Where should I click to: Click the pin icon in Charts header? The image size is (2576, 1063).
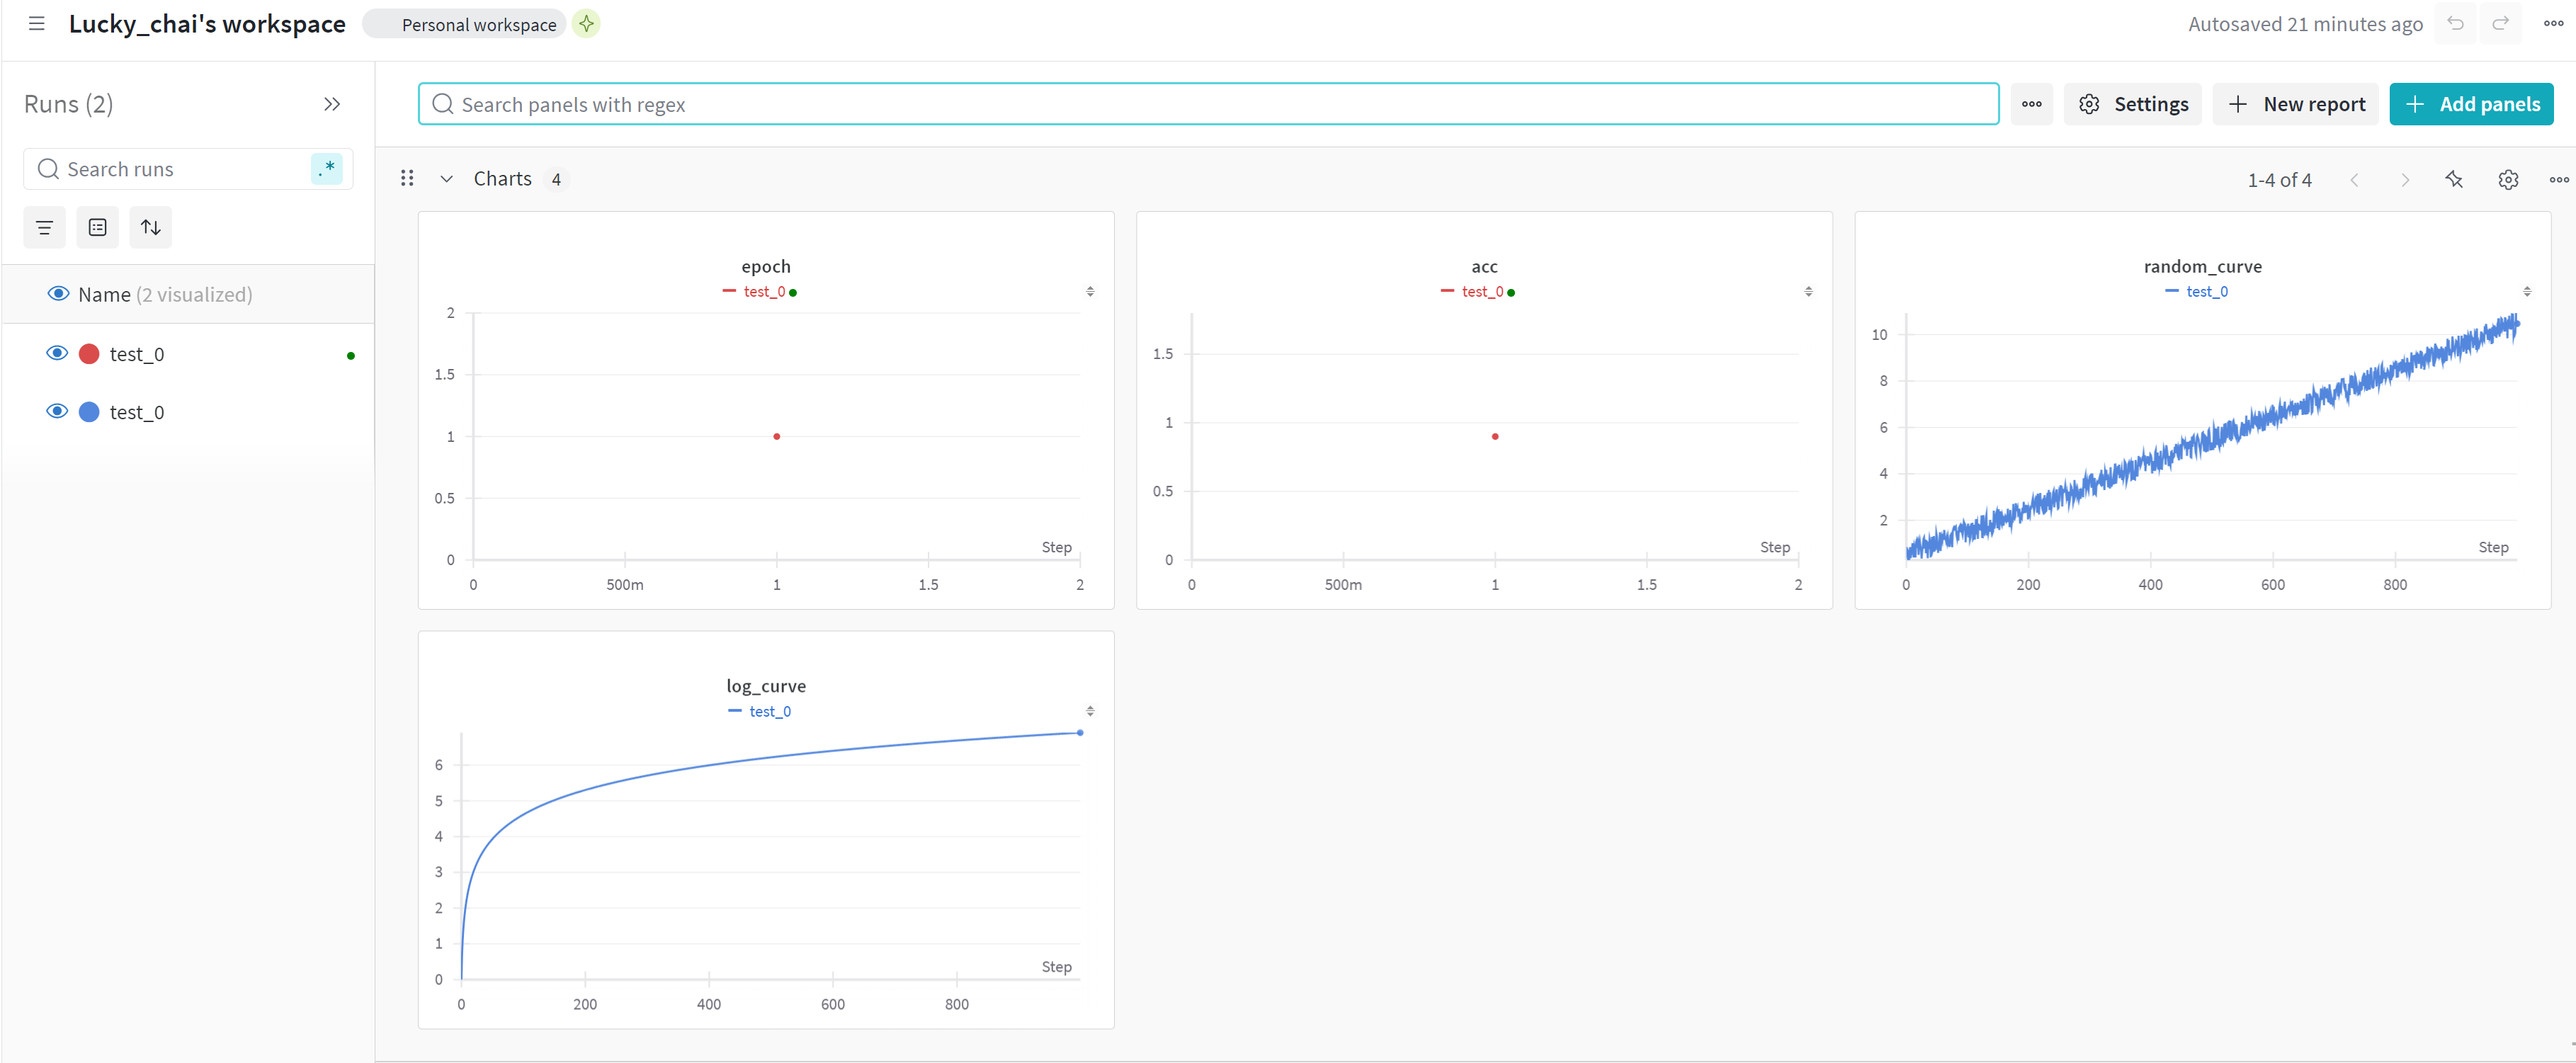coord(2454,180)
